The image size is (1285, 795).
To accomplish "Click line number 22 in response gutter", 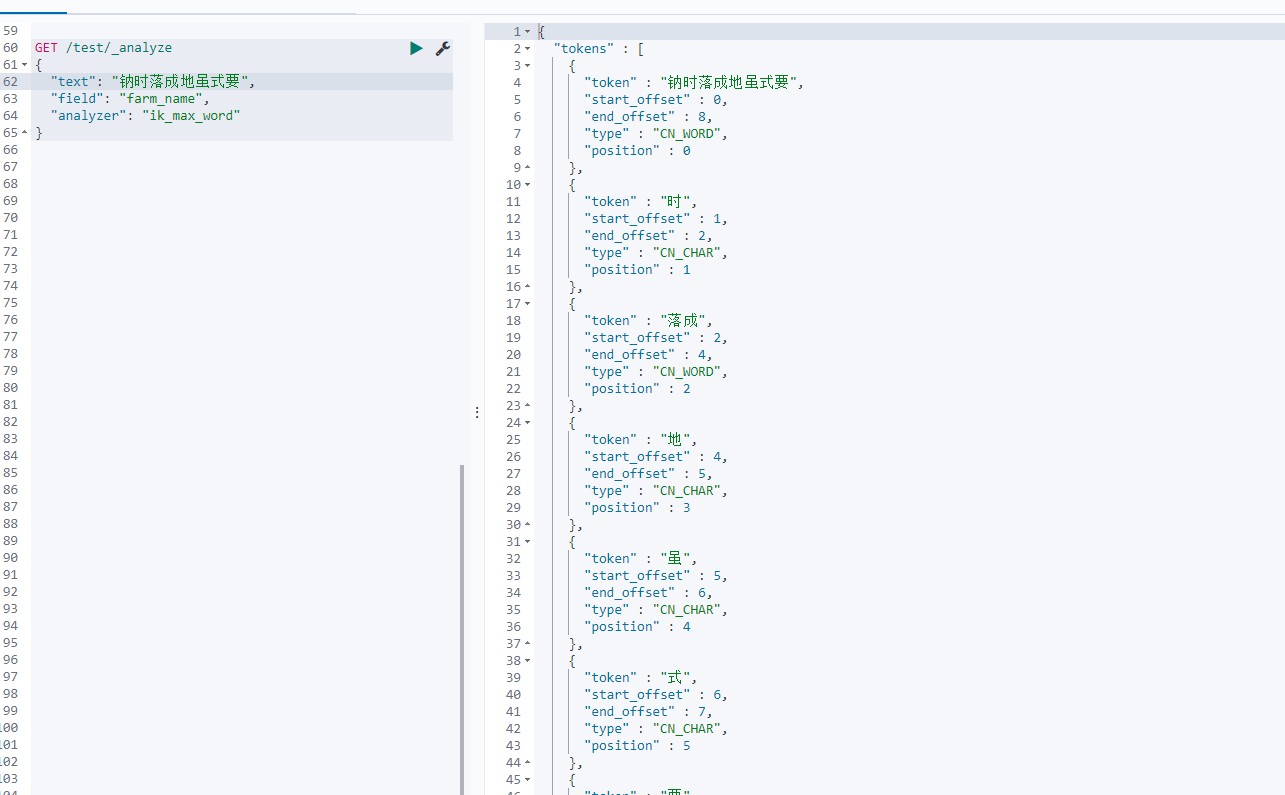I will [x=513, y=389].
